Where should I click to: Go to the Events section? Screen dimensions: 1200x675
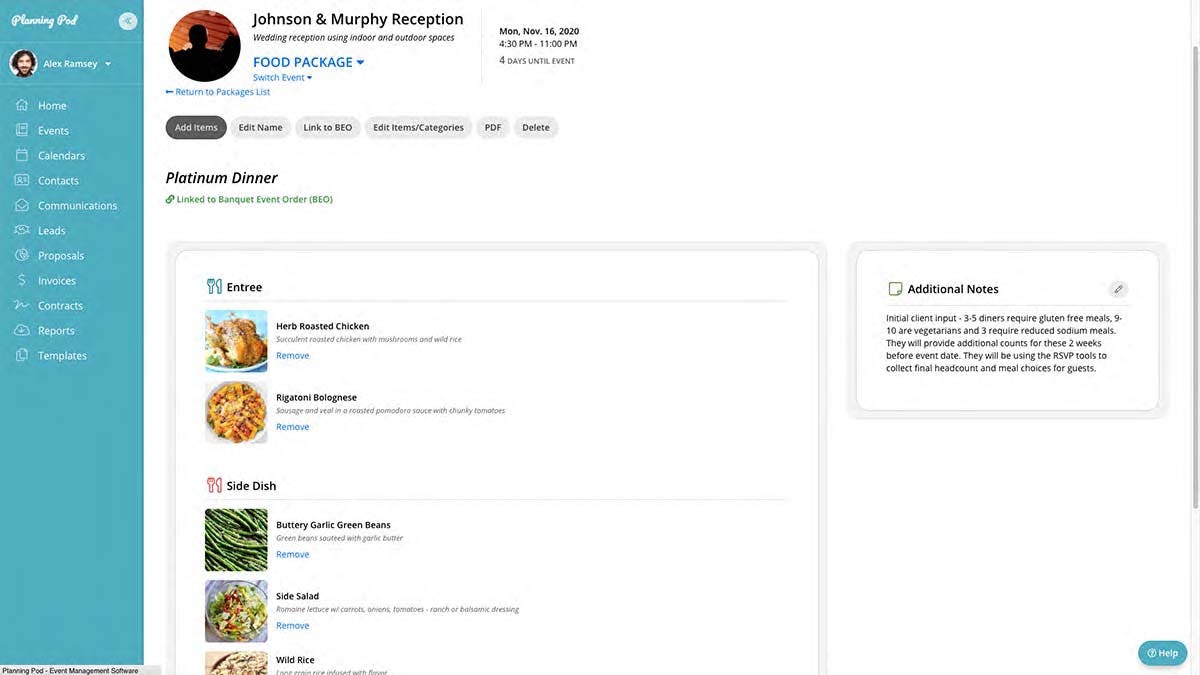[x=53, y=131]
